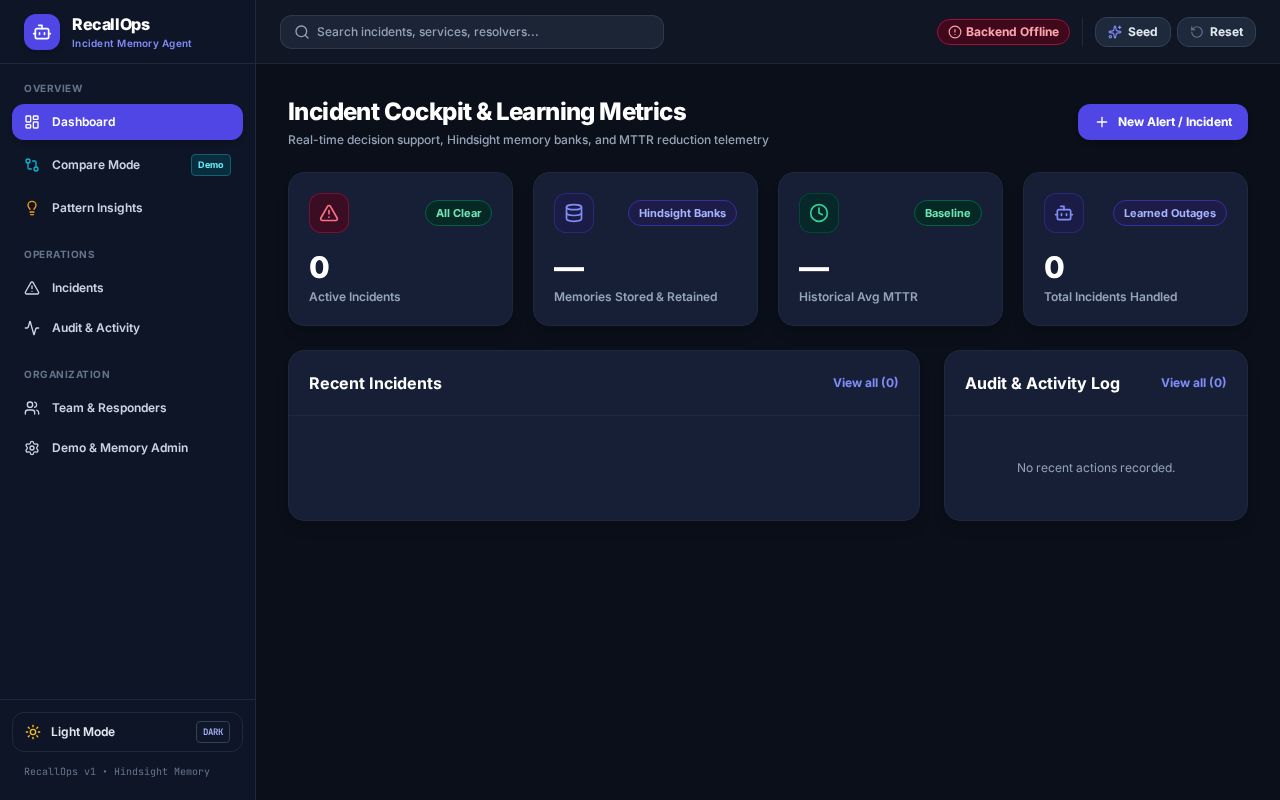Click the database icon on Memories Stored card
1280x800 pixels.
point(574,213)
